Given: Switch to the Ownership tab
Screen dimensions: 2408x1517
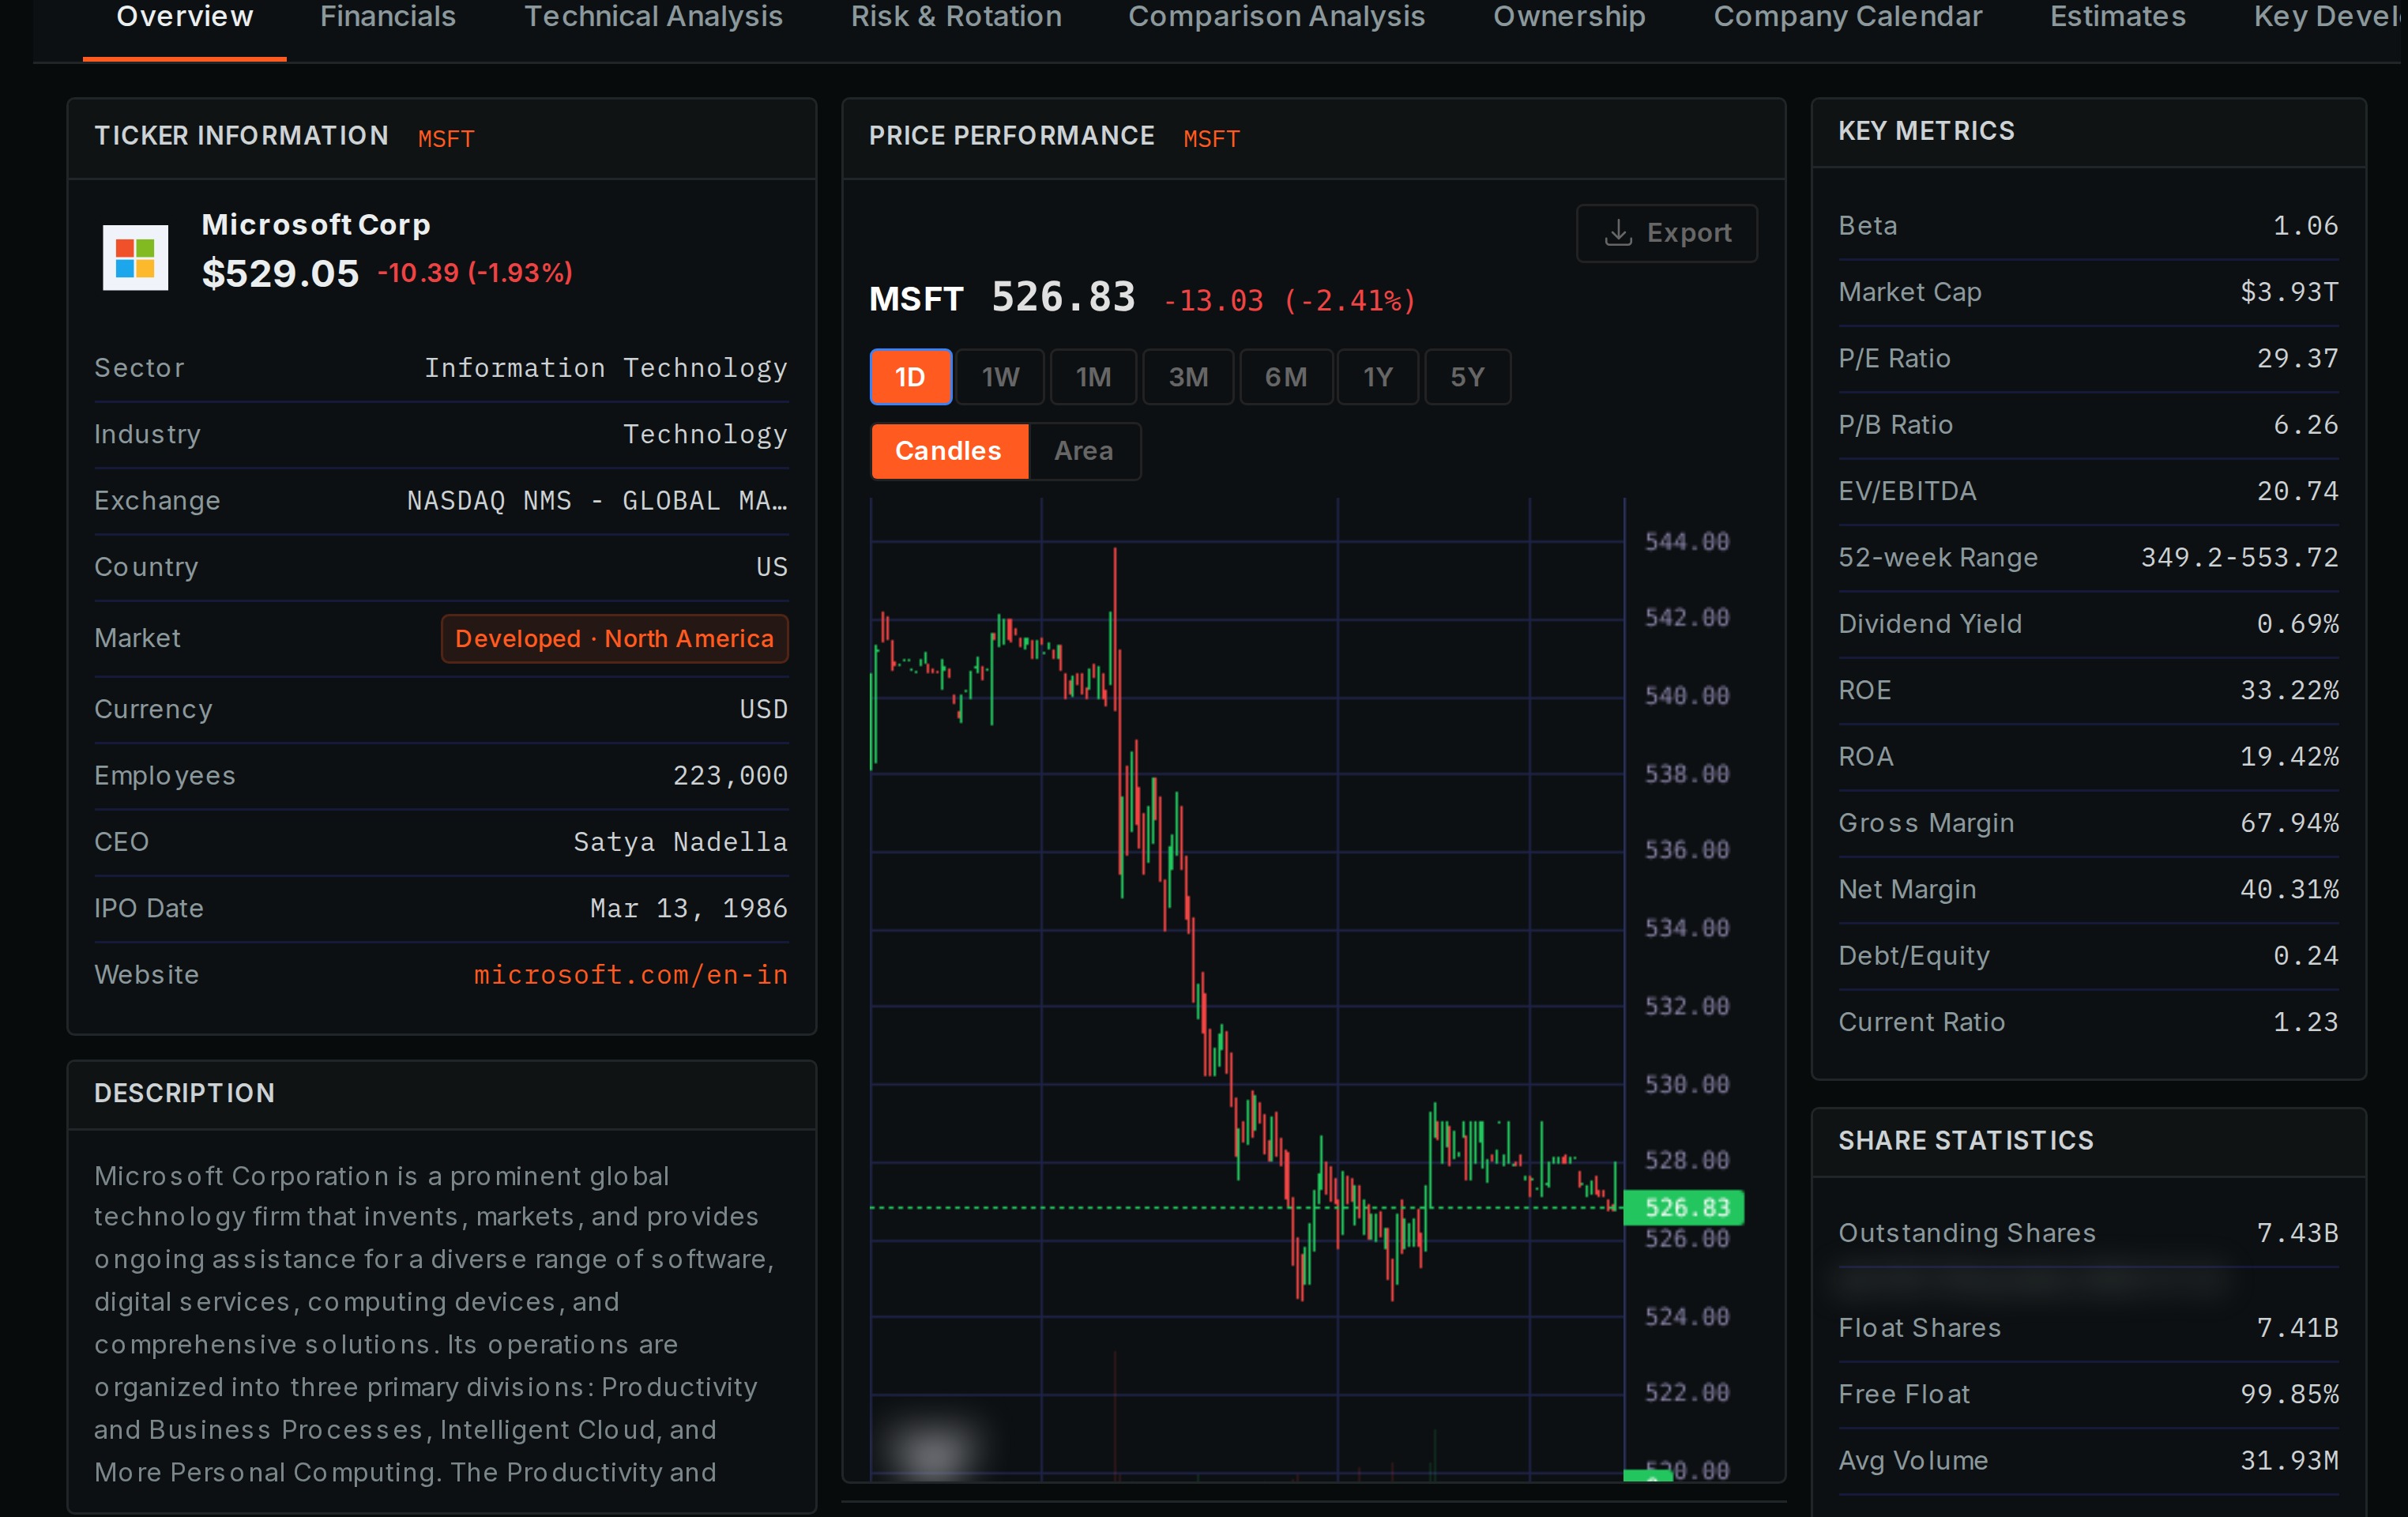Looking at the screenshot, I should tap(1569, 17).
